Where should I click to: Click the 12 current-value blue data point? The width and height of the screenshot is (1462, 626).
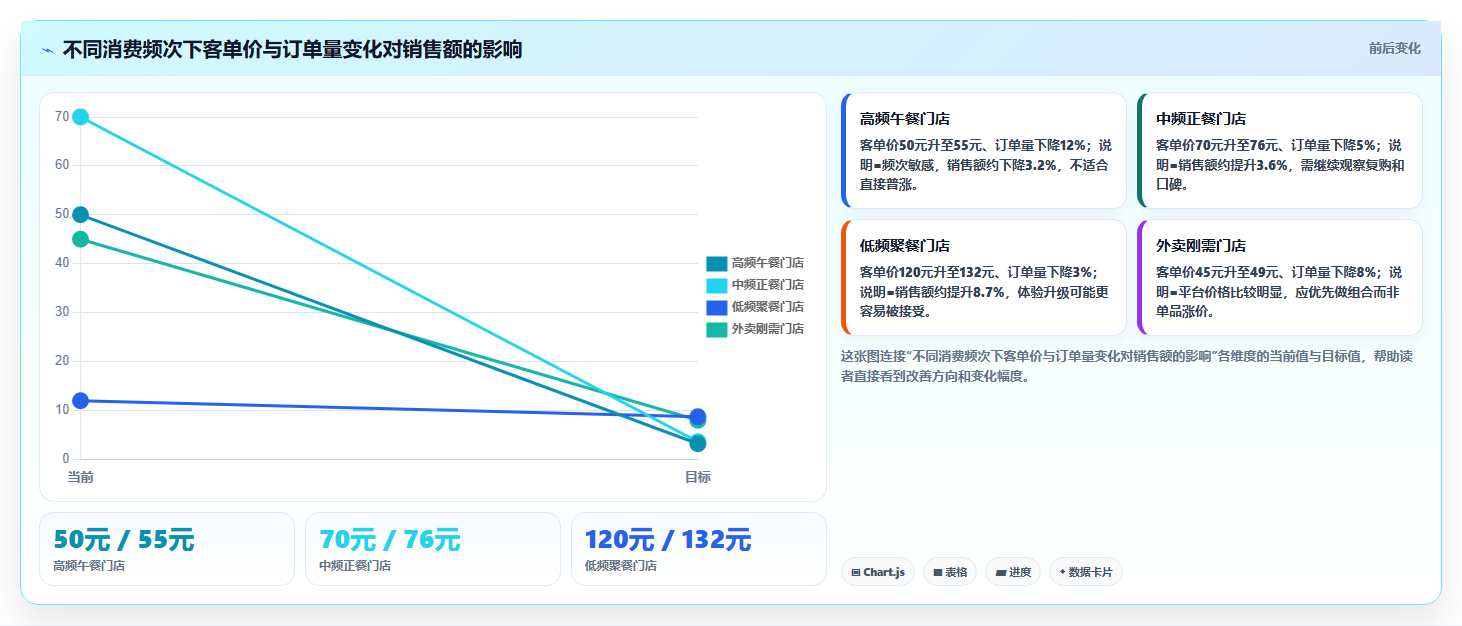click(x=81, y=401)
